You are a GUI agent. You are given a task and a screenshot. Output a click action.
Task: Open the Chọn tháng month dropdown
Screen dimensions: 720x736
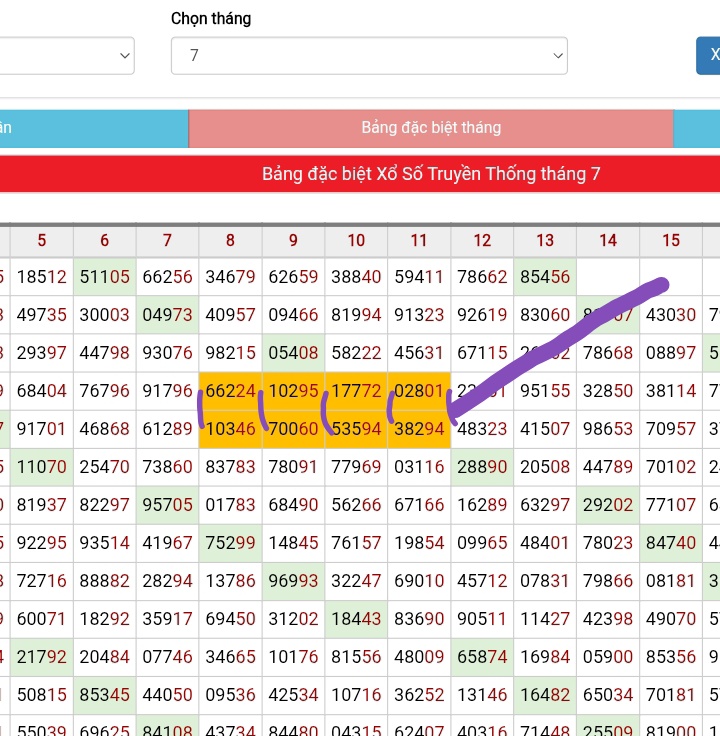[x=368, y=56]
